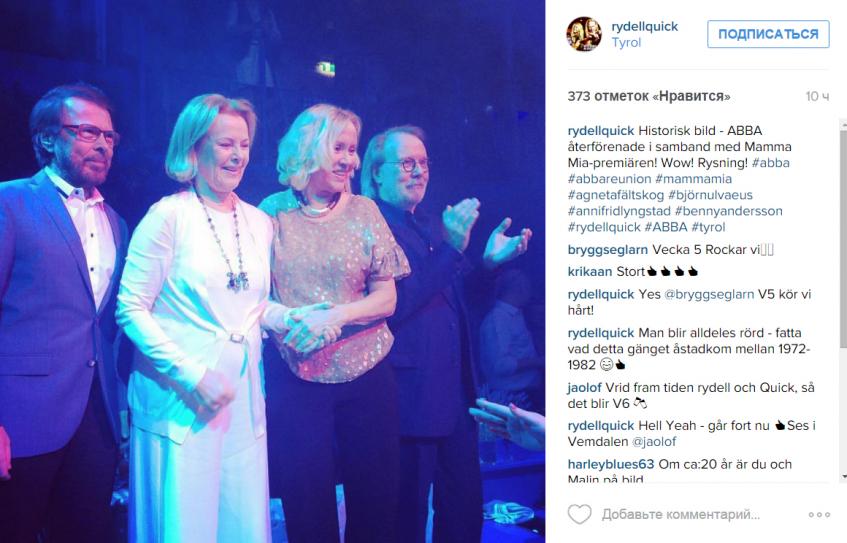Like the post with the heart icon
The image size is (847, 543).
pyautogui.click(x=580, y=514)
